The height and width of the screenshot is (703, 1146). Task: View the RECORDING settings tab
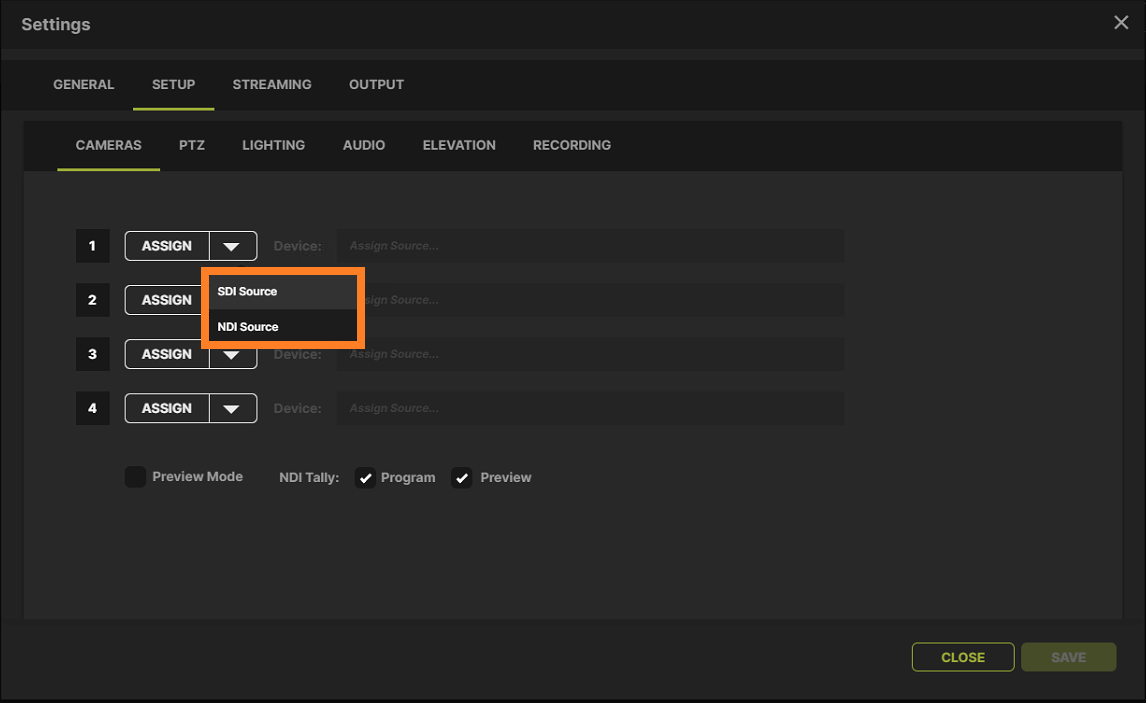[571, 145]
